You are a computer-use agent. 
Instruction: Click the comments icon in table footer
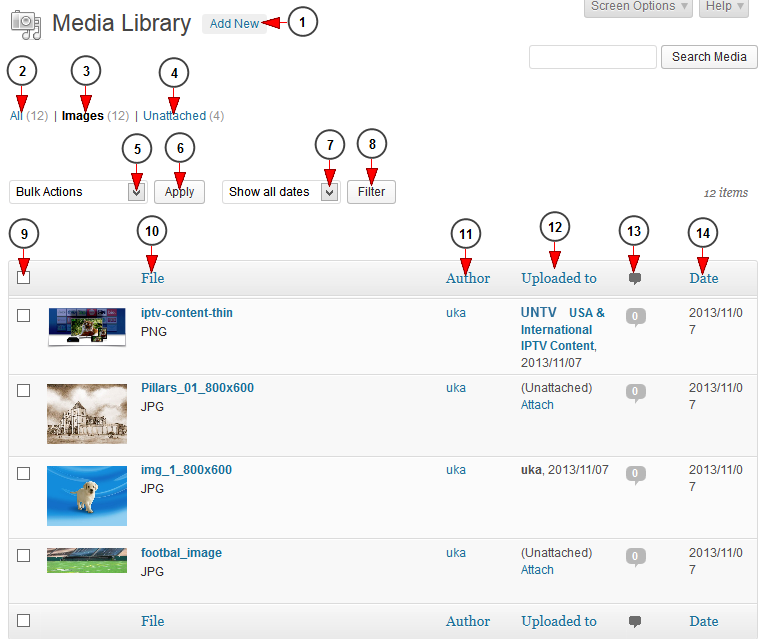pyautogui.click(x=634, y=621)
